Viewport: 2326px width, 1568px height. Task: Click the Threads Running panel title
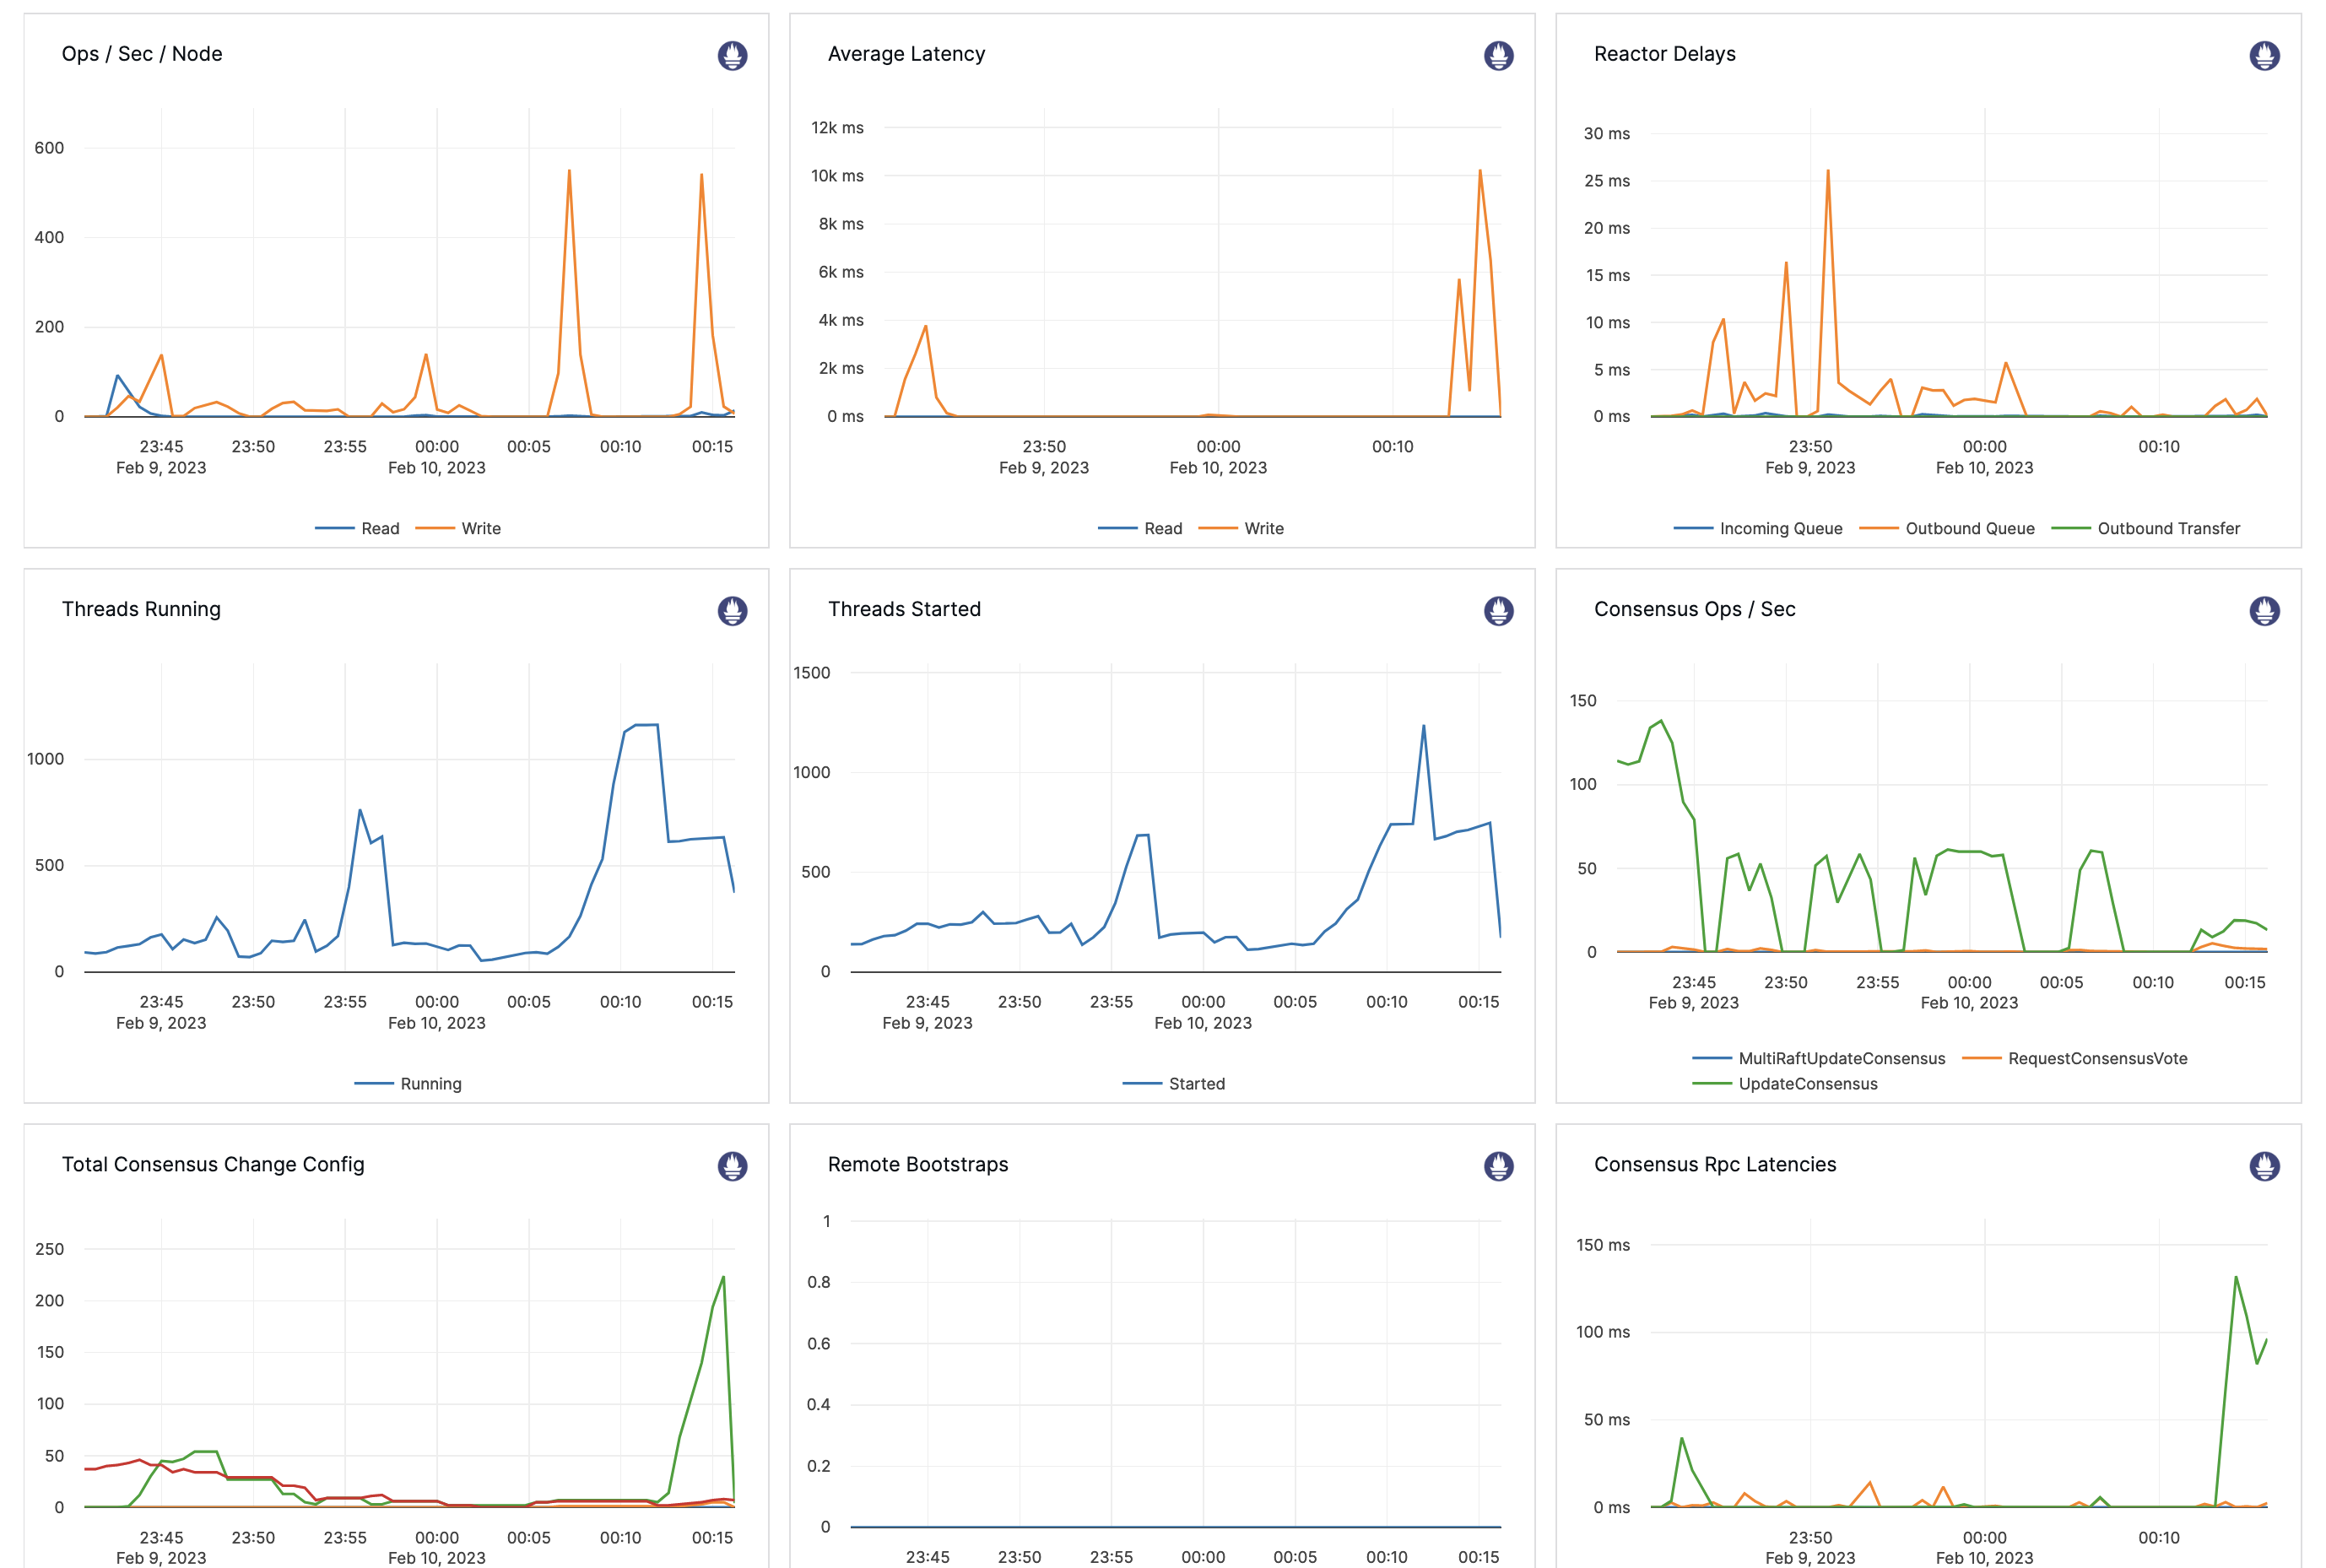pos(141,609)
